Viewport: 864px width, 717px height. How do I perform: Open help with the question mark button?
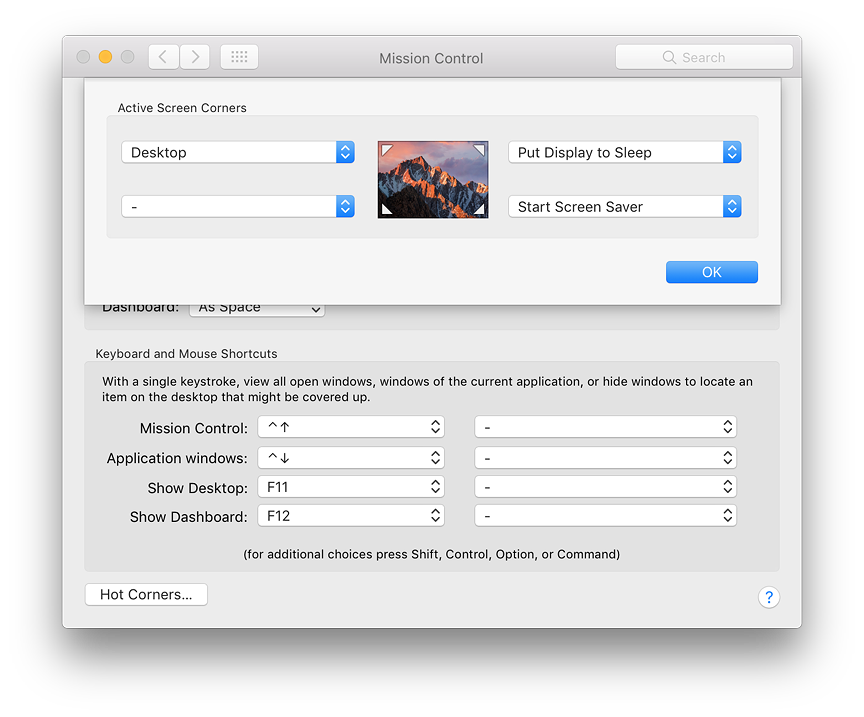[769, 597]
